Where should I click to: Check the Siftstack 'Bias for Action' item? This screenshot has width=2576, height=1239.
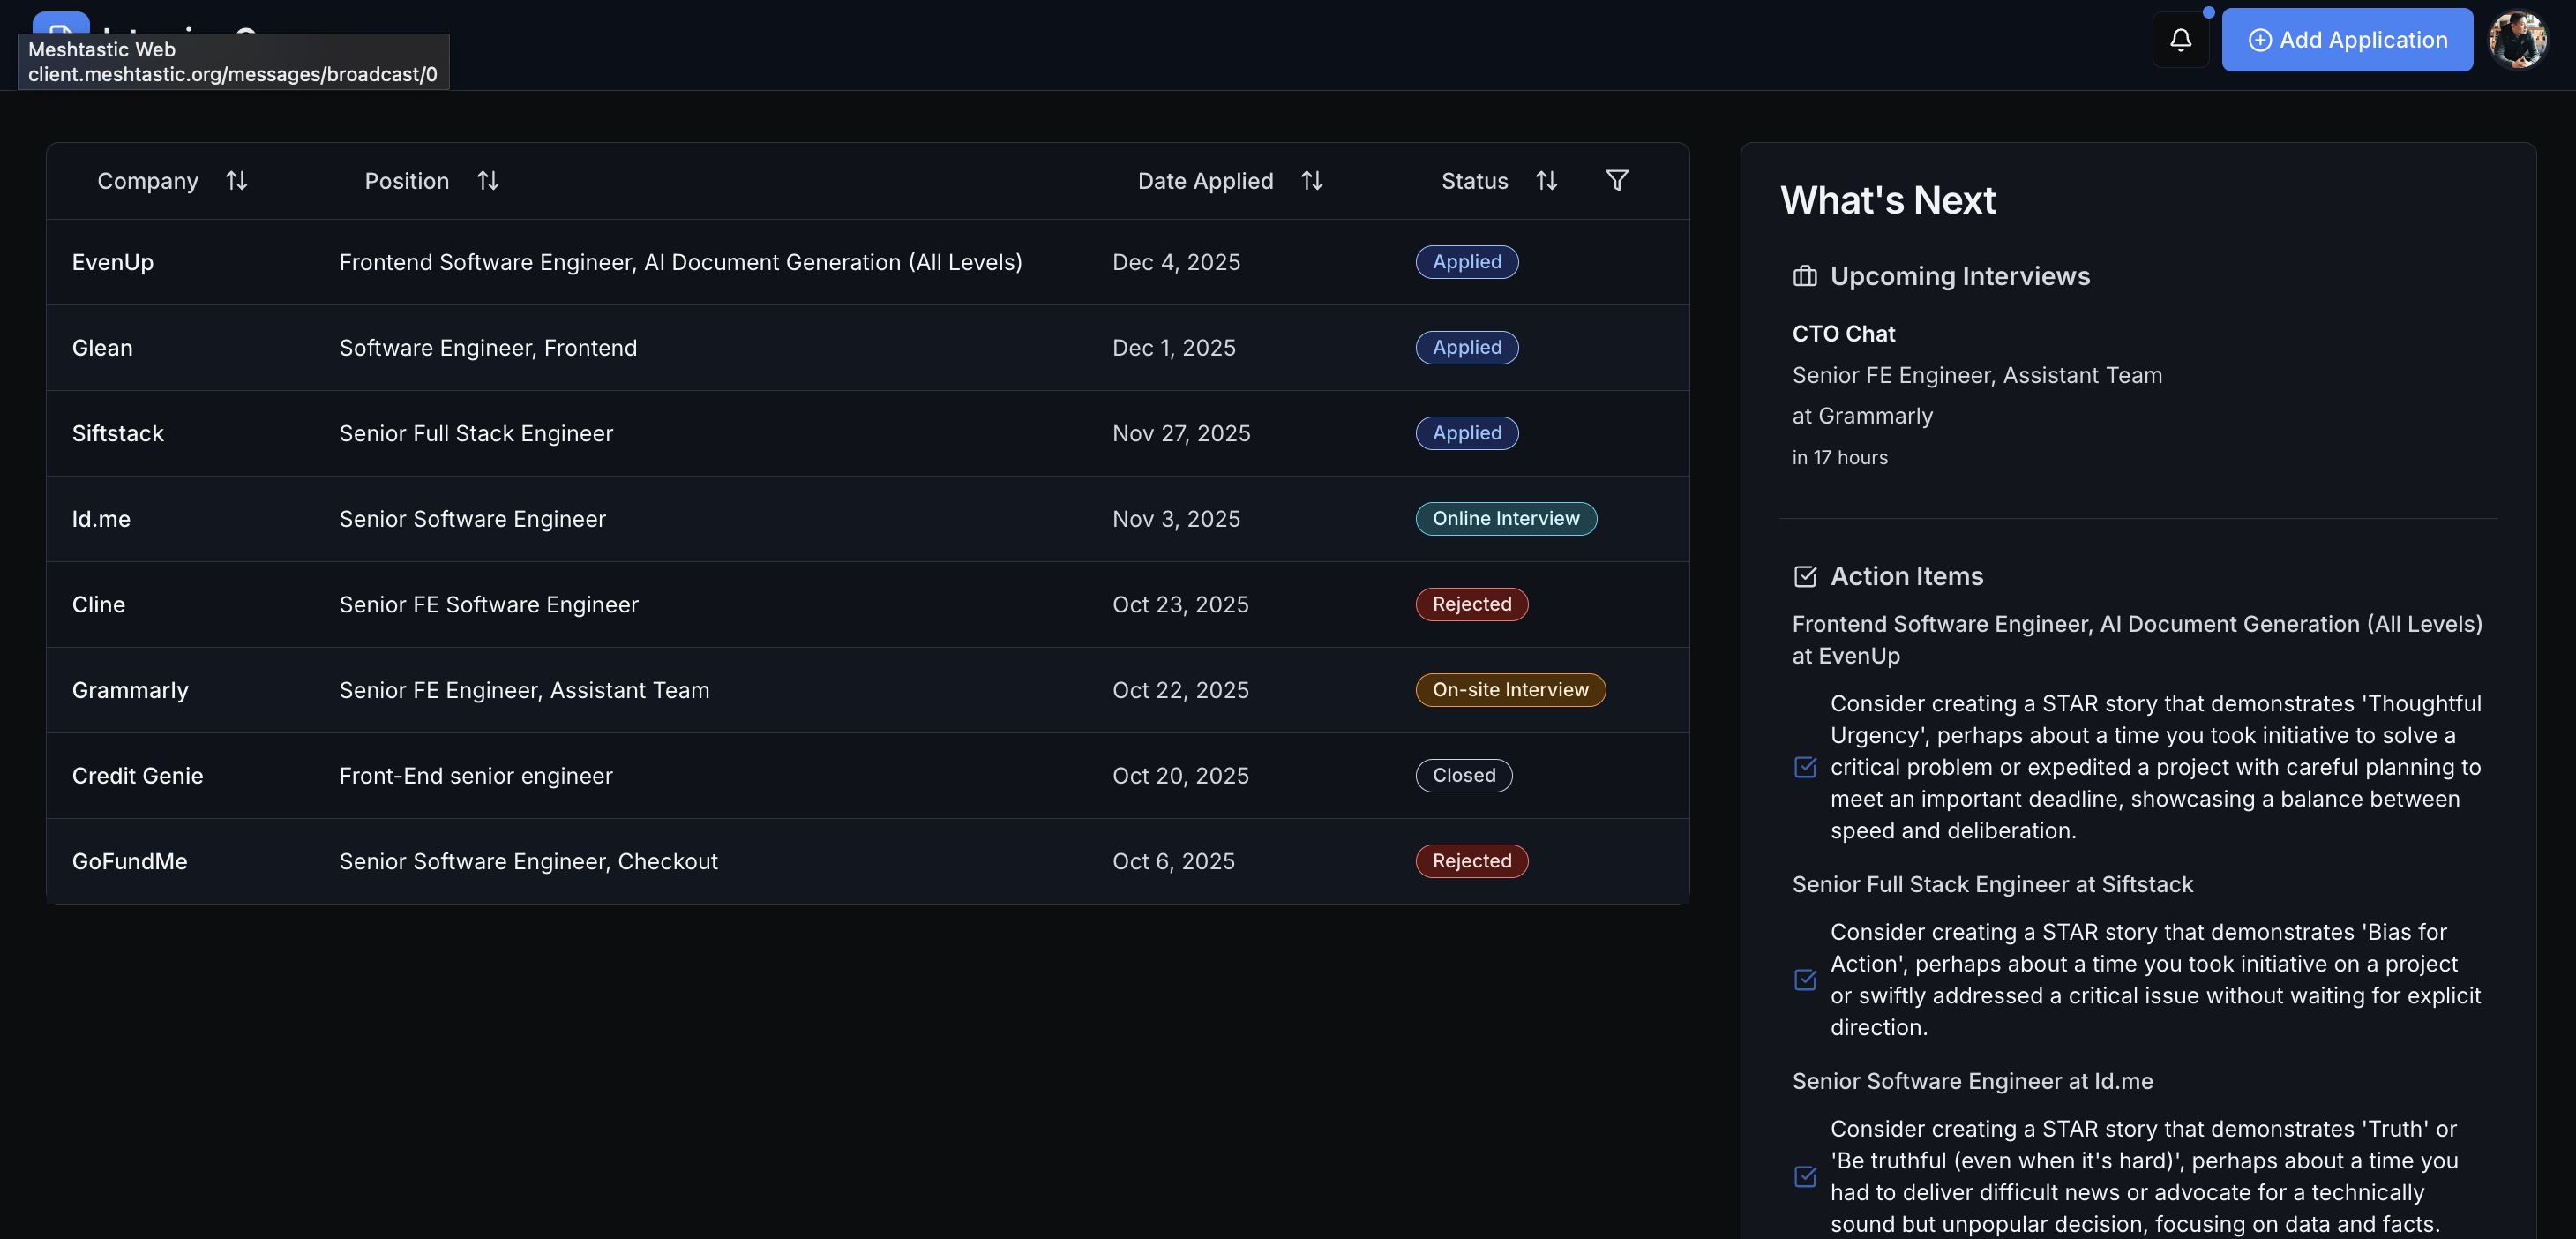1805,980
